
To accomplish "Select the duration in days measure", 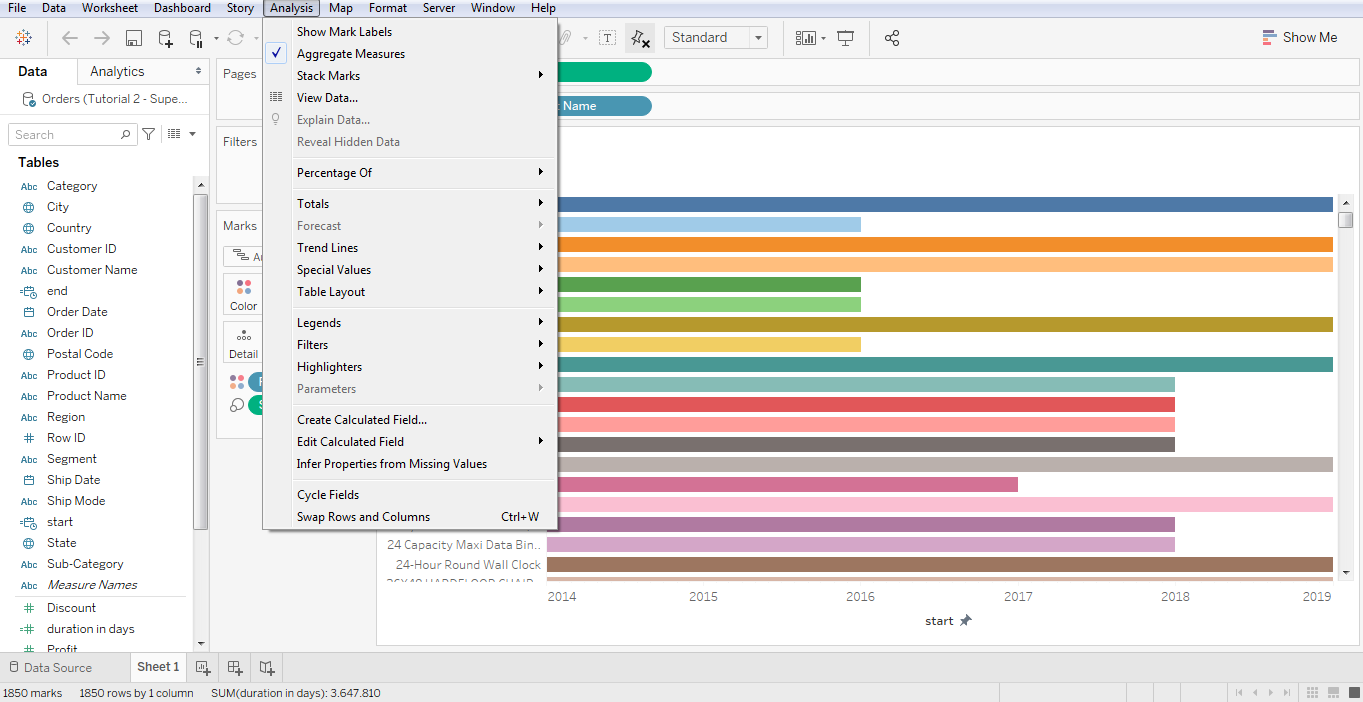I will point(90,629).
